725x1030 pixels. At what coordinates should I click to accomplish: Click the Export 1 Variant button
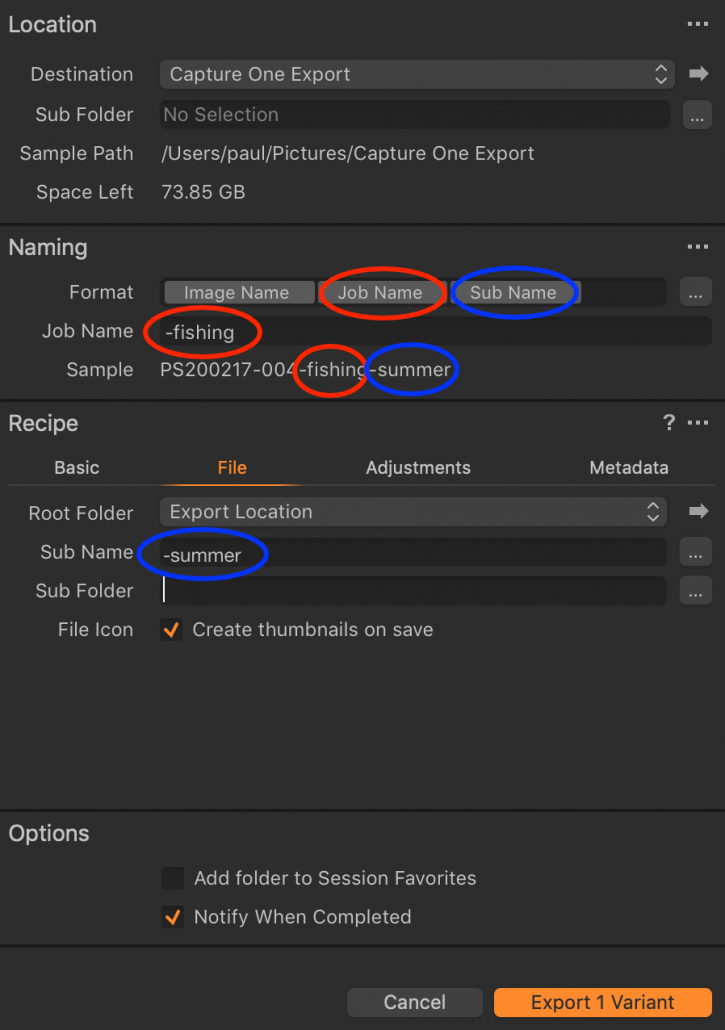click(x=603, y=1002)
